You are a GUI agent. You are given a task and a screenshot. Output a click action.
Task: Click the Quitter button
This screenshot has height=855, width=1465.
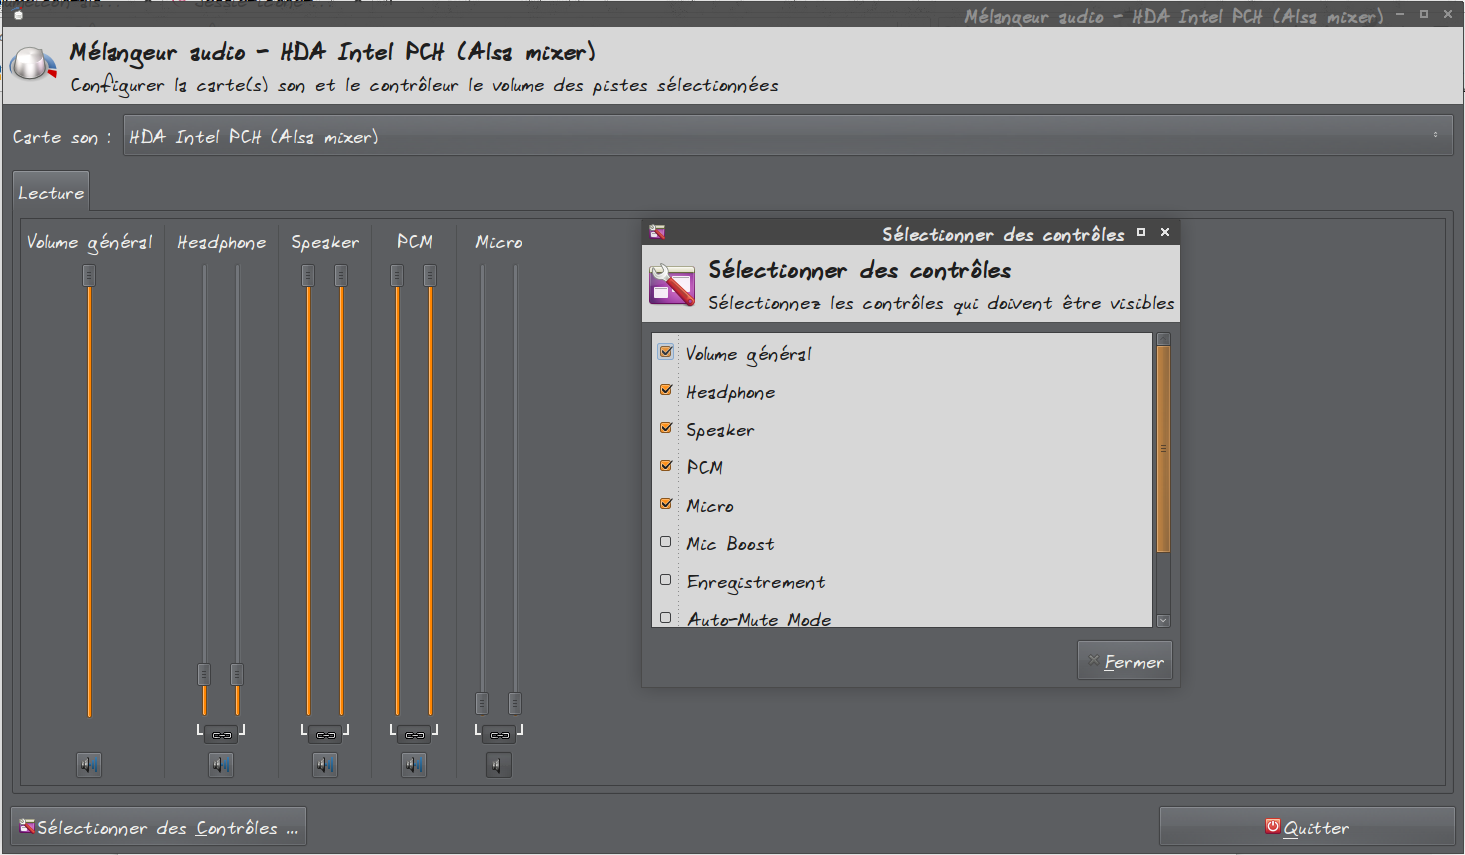pos(1307,827)
